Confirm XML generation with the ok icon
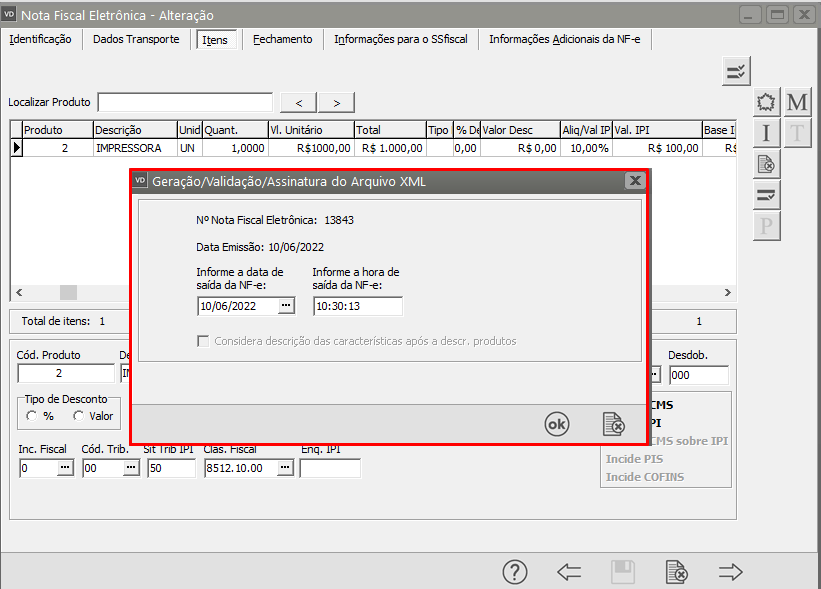Image resolution: width=821 pixels, height=589 pixels. [556, 424]
